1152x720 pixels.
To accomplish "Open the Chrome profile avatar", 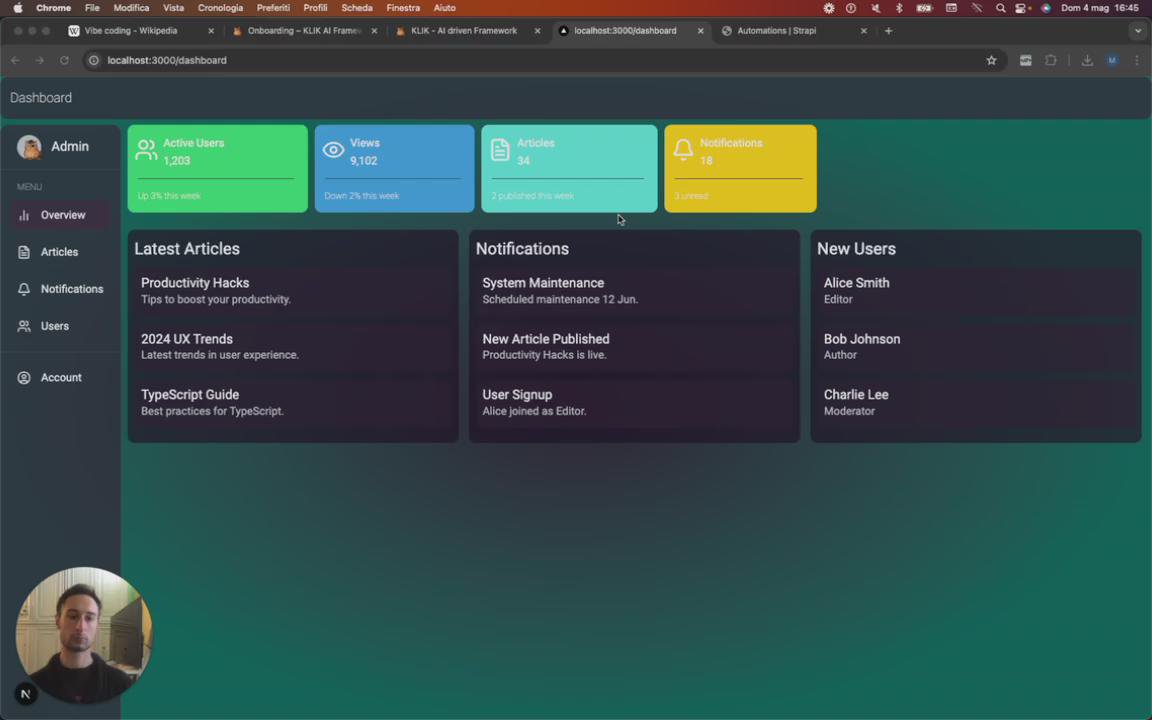I will click(x=1112, y=60).
